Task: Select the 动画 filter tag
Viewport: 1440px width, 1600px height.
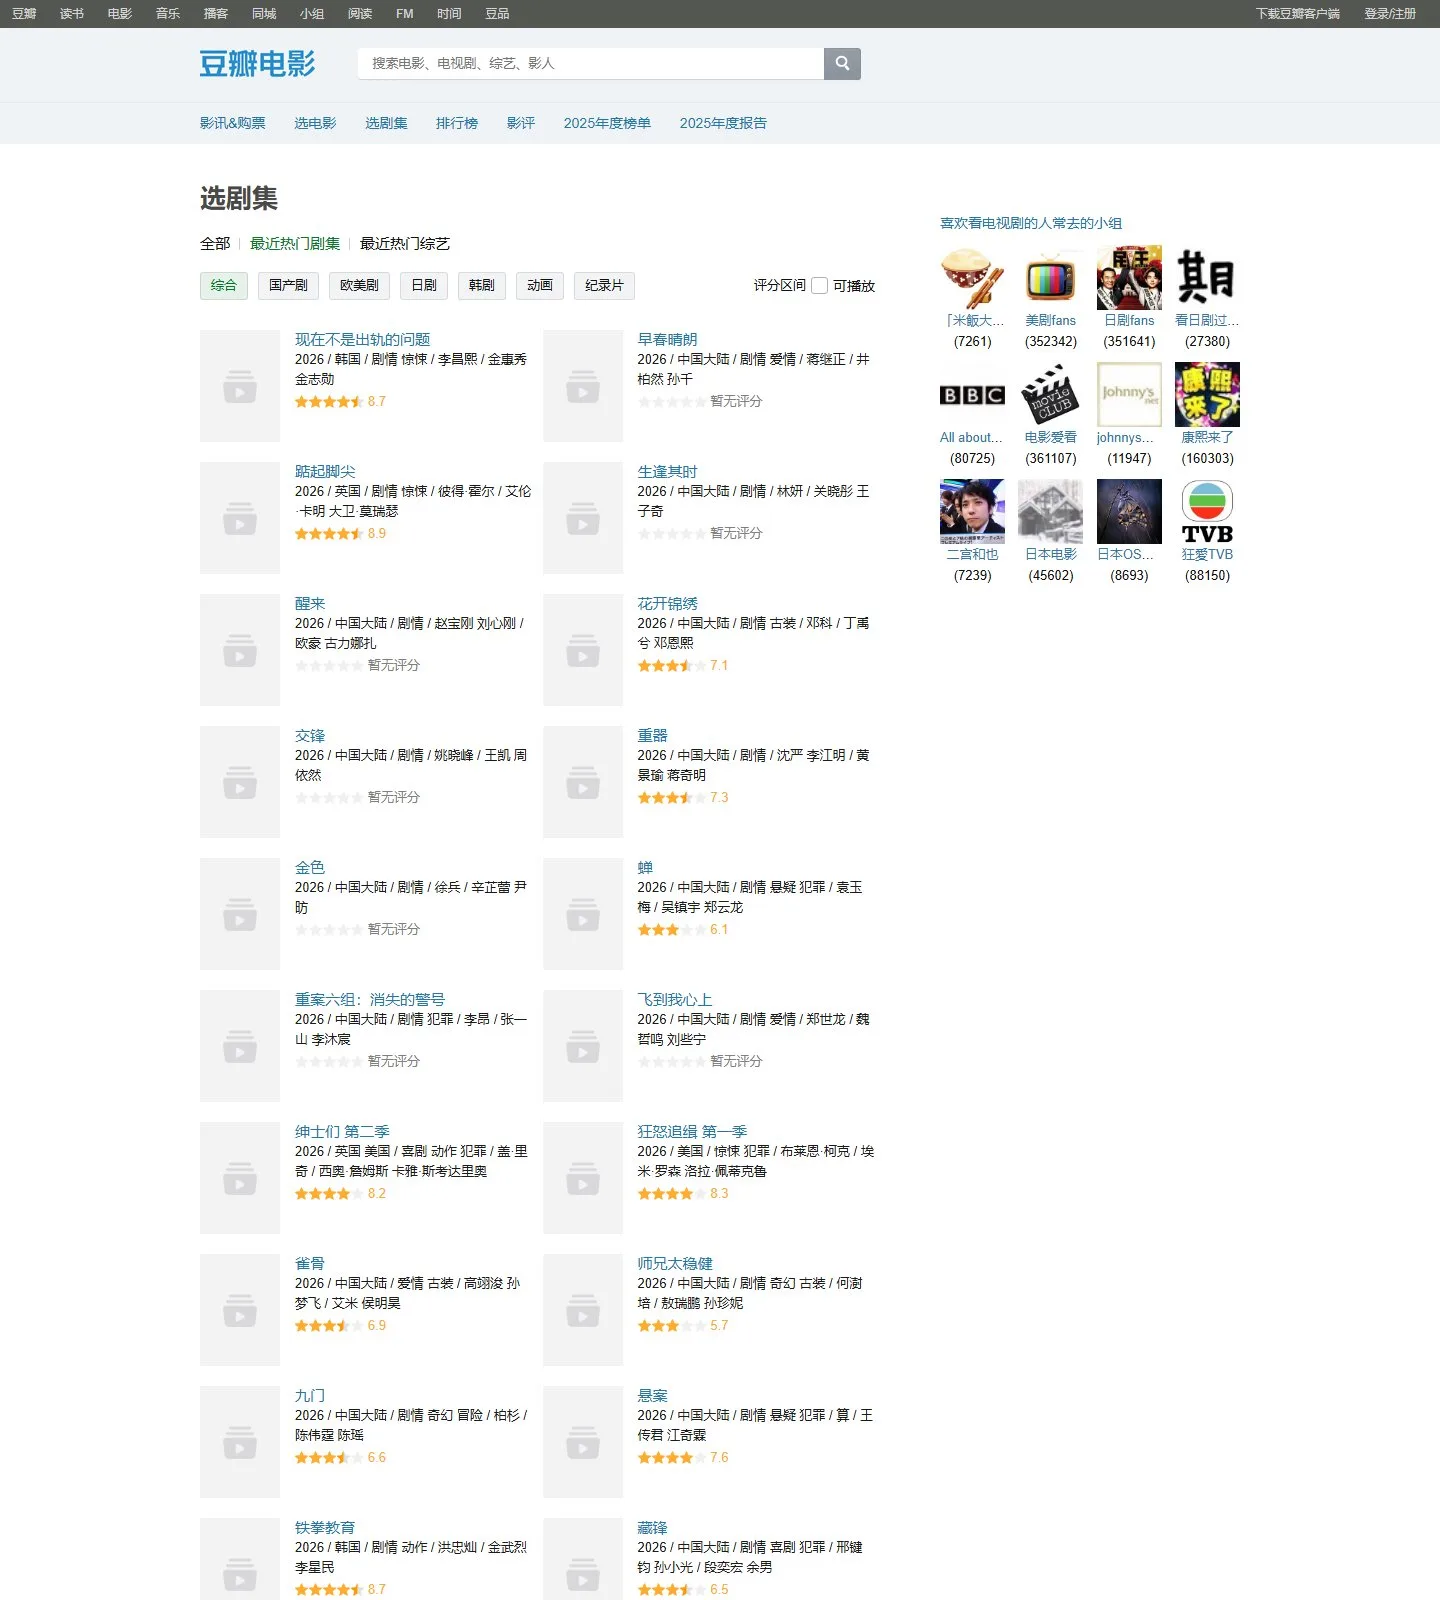Action: point(540,285)
